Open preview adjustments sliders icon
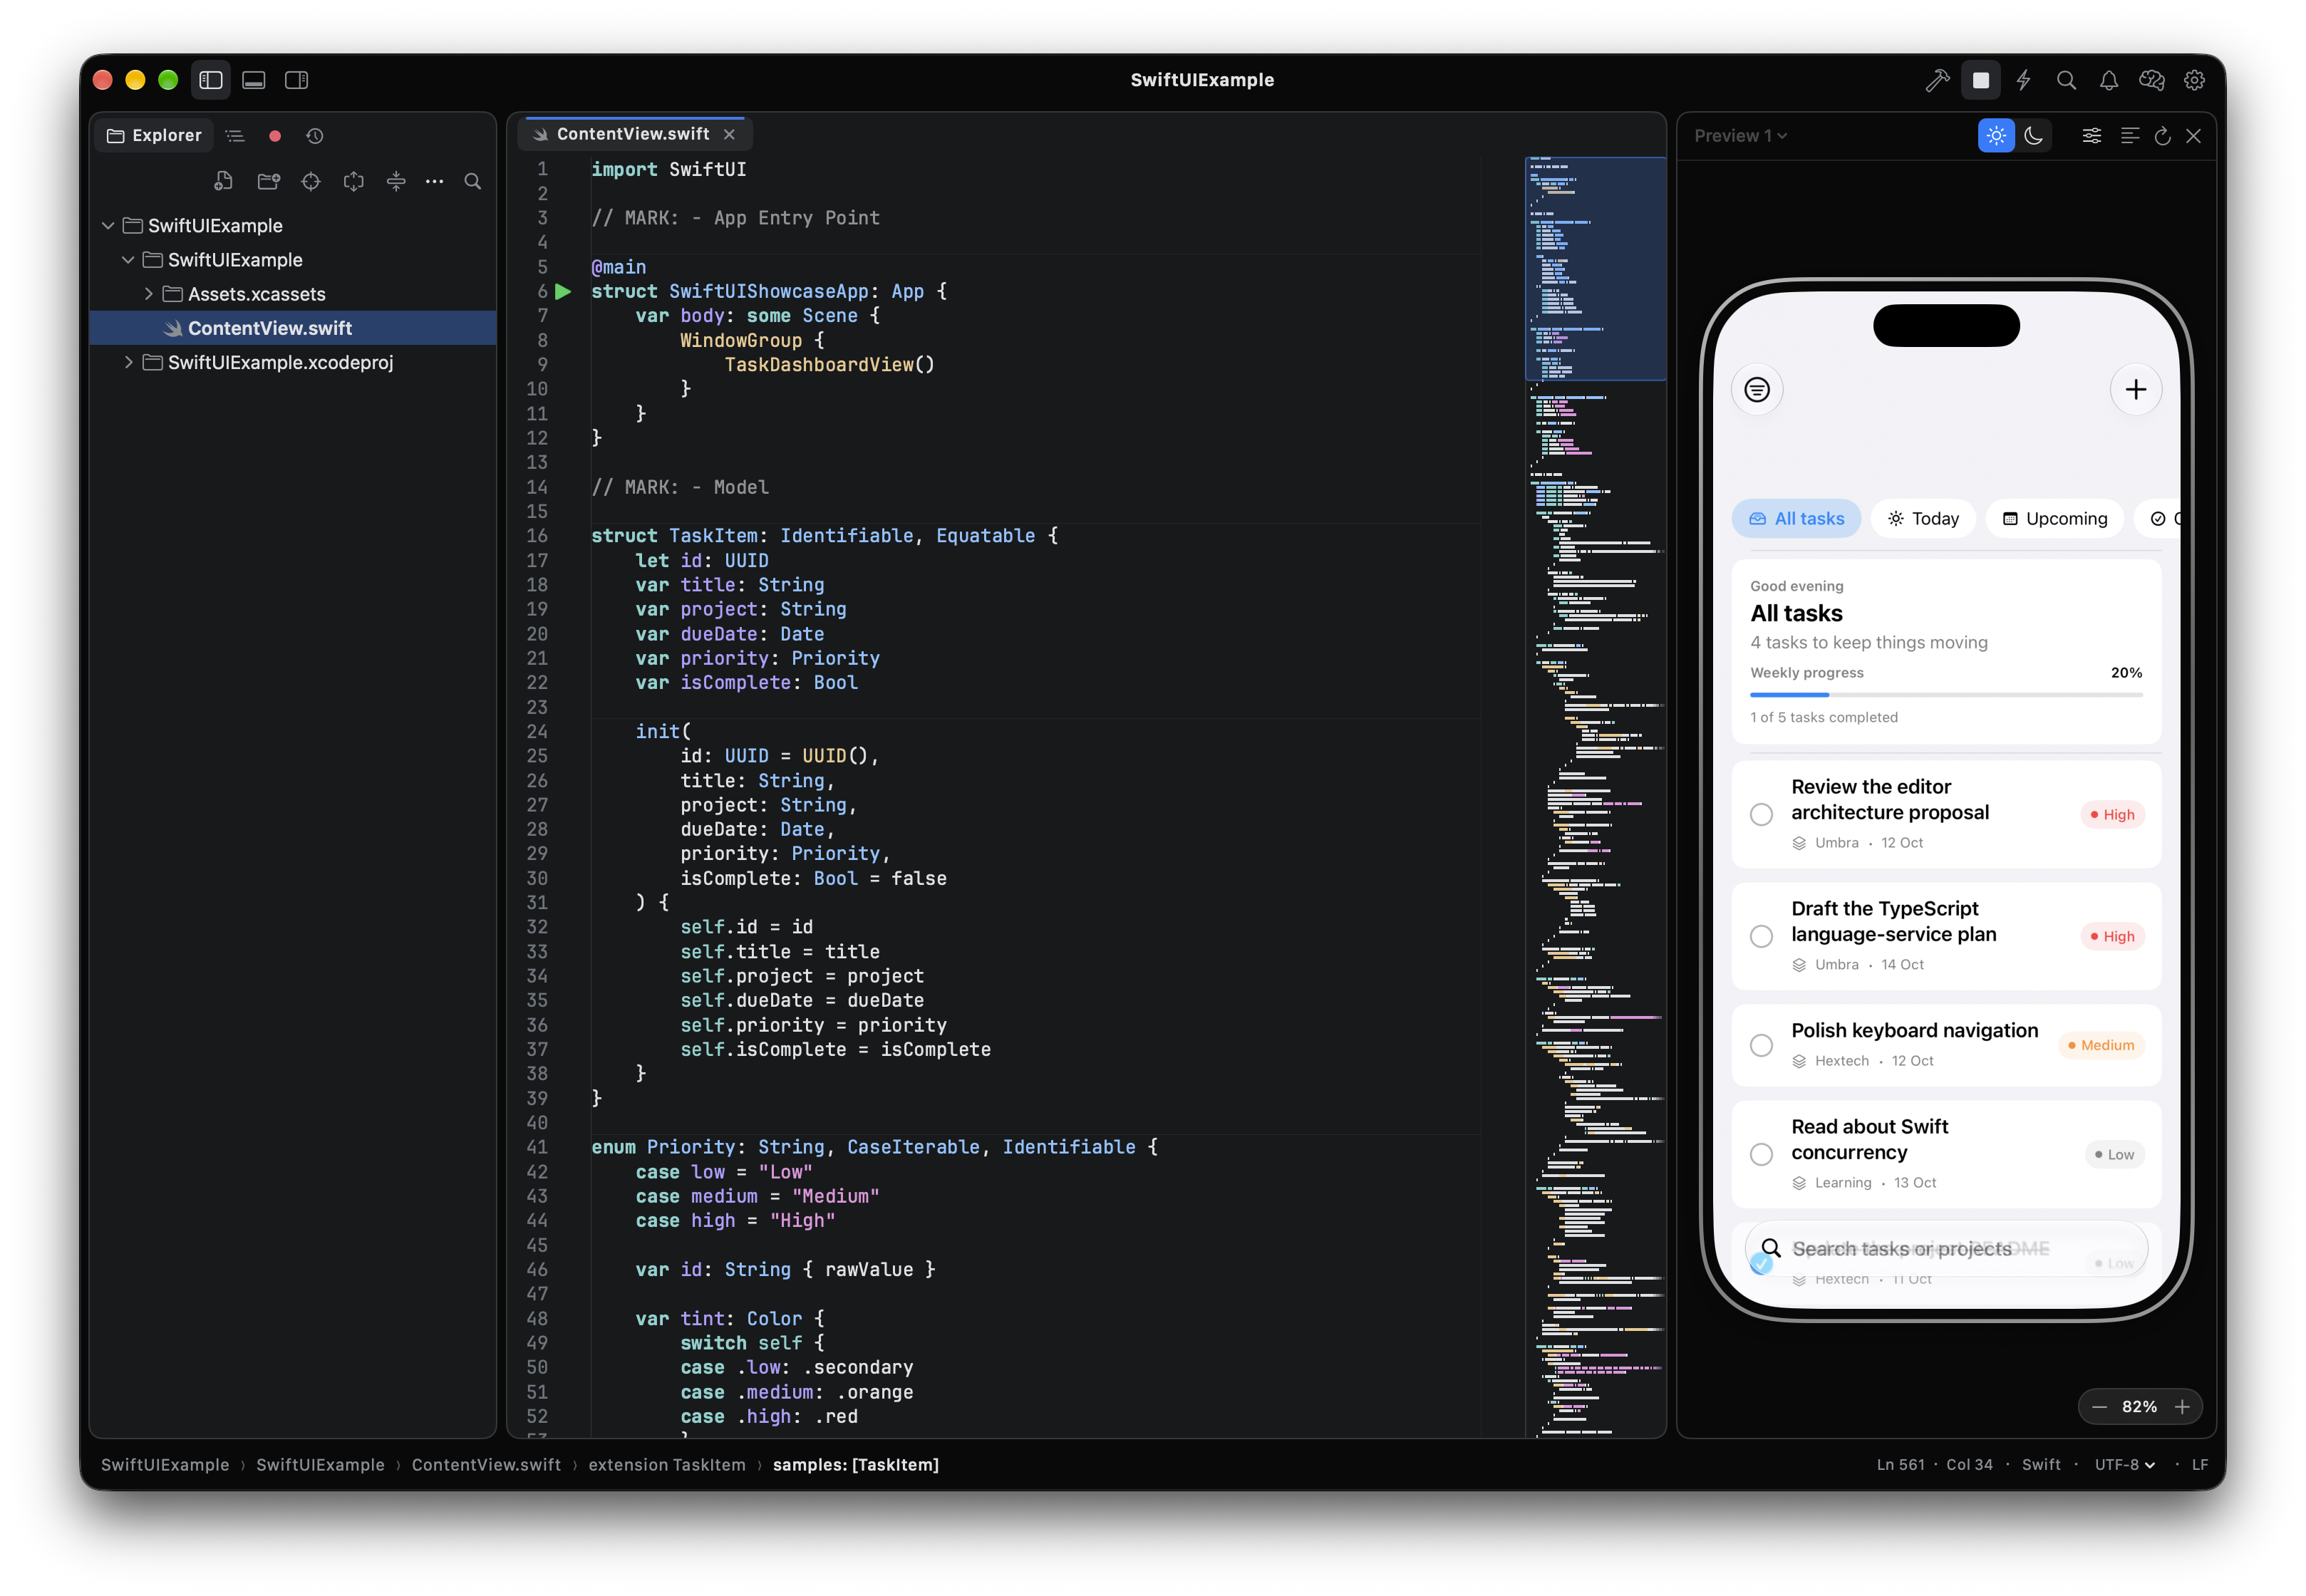 (x=2091, y=136)
